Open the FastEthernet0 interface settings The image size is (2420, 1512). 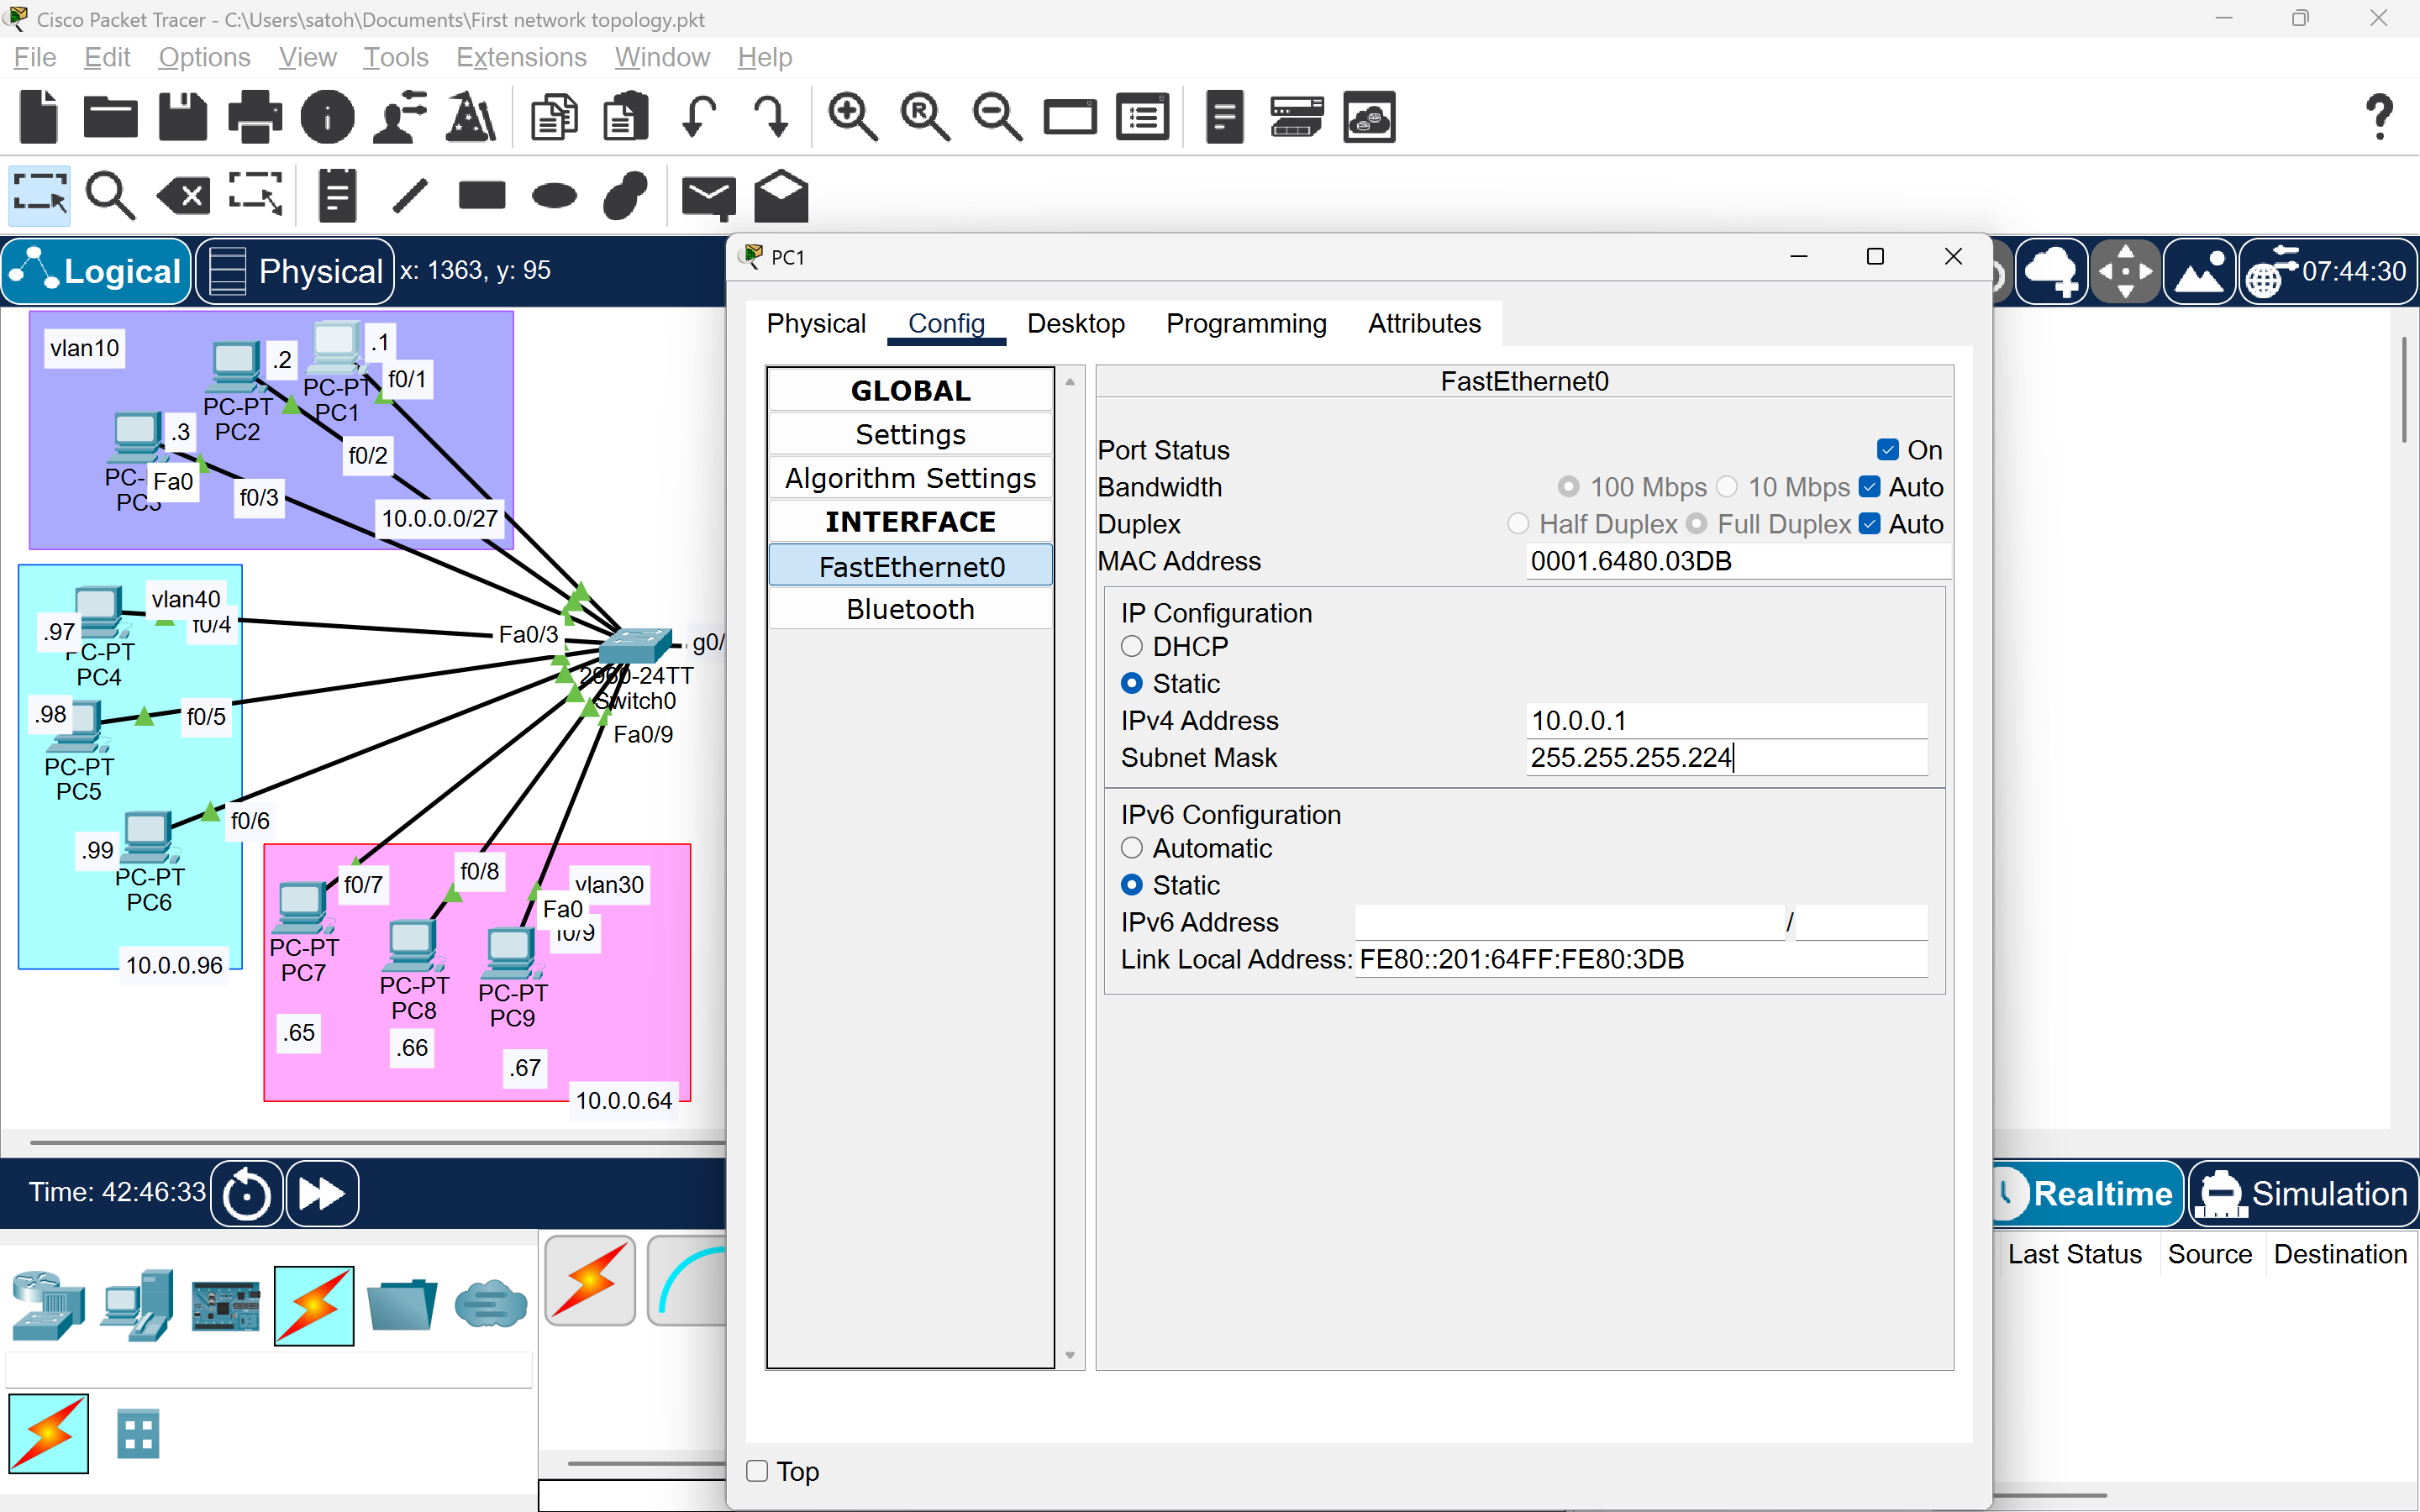[910, 566]
